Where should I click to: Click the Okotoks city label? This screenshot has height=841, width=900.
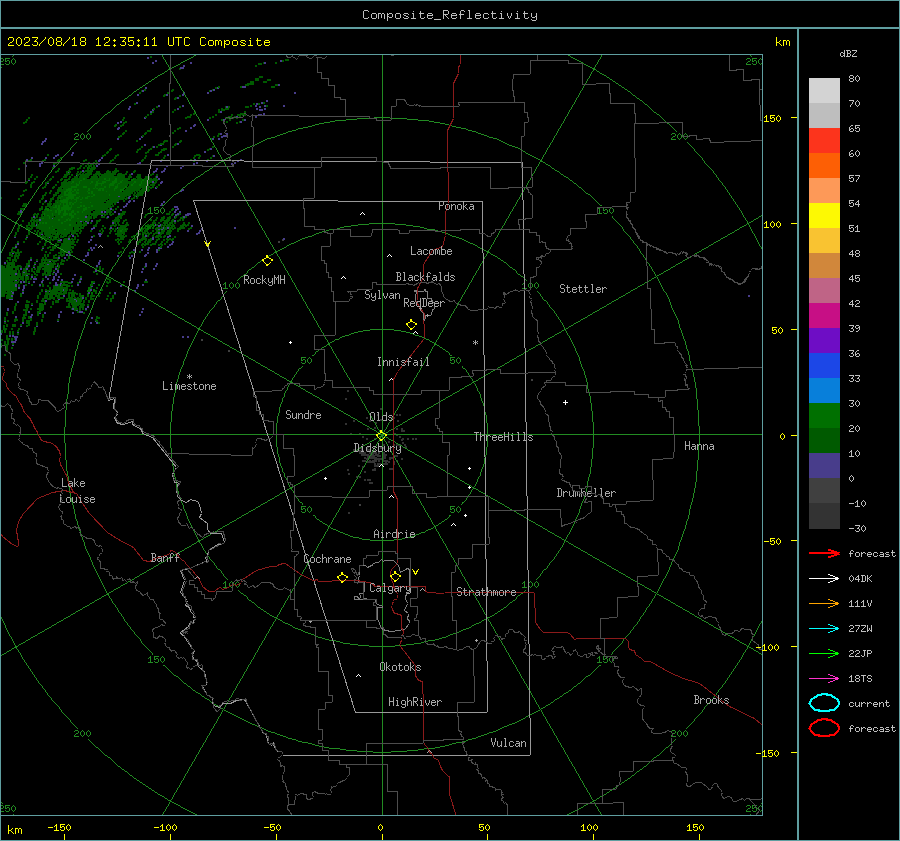click(x=400, y=666)
